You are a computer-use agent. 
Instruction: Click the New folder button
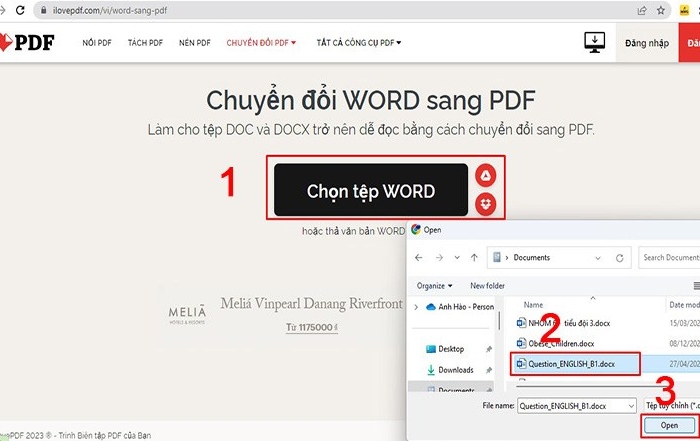coord(488,286)
